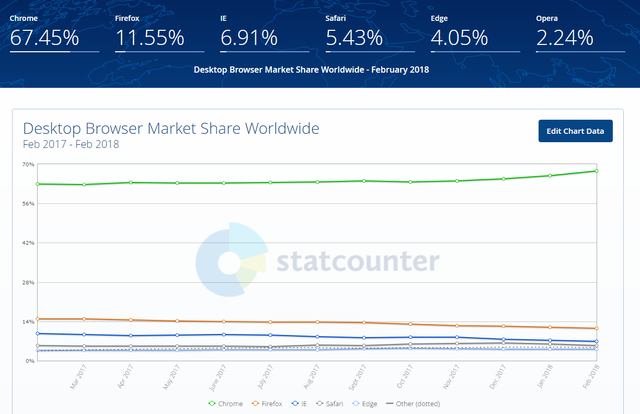Click the Firefox 11.55% statistic

(160, 33)
